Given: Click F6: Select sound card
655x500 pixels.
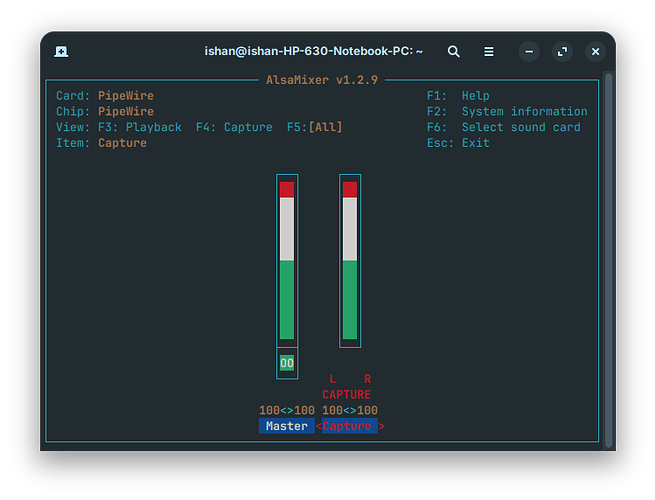Looking at the screenshot, I should click(x=503, y=127).
